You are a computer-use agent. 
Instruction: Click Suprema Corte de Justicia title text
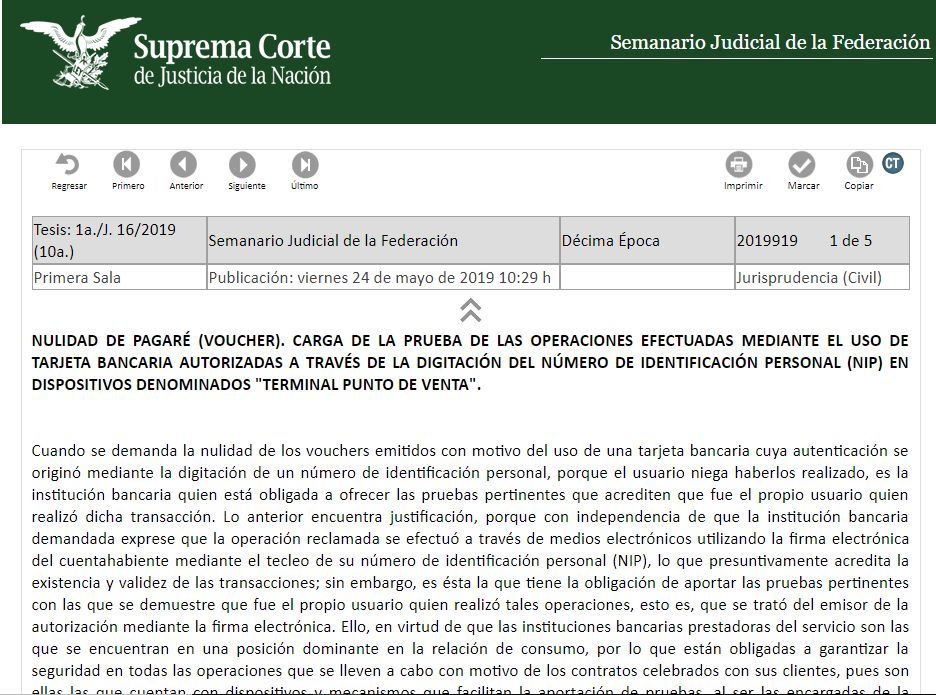click(232, 60)
